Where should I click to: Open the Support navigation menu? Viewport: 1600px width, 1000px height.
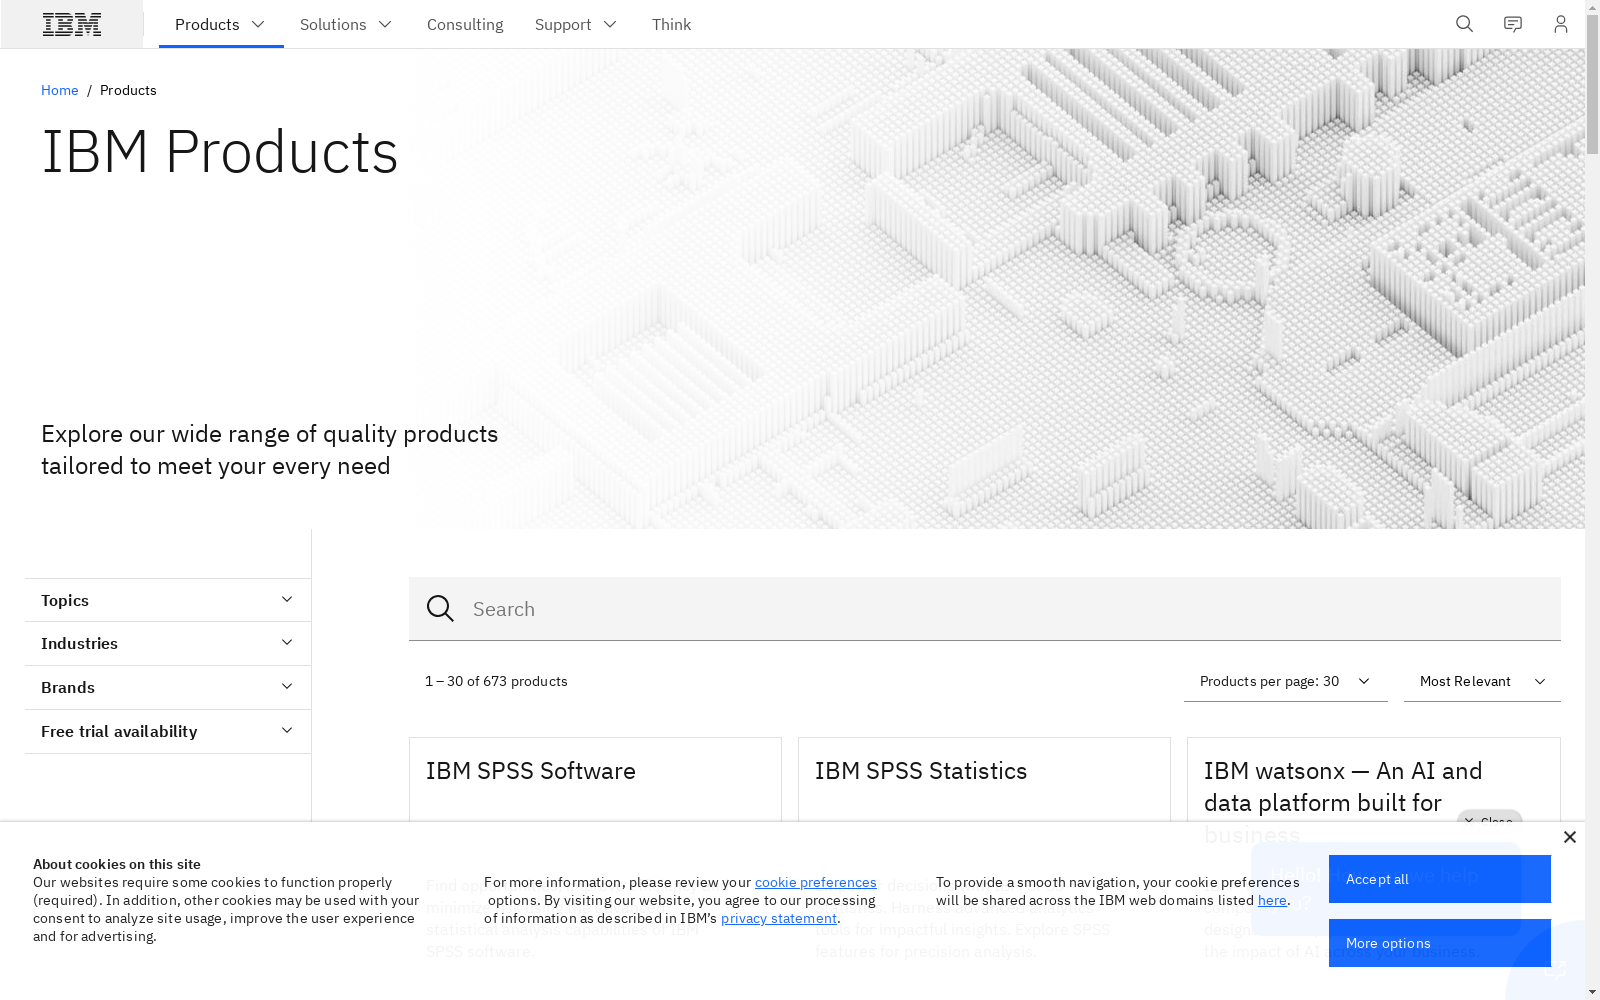[x=576, y=24]
